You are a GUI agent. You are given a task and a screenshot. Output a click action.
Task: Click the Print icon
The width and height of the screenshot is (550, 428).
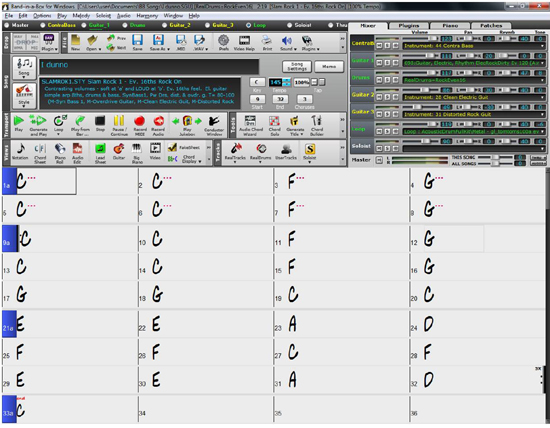pyautogui.click(x=267, y=42)
